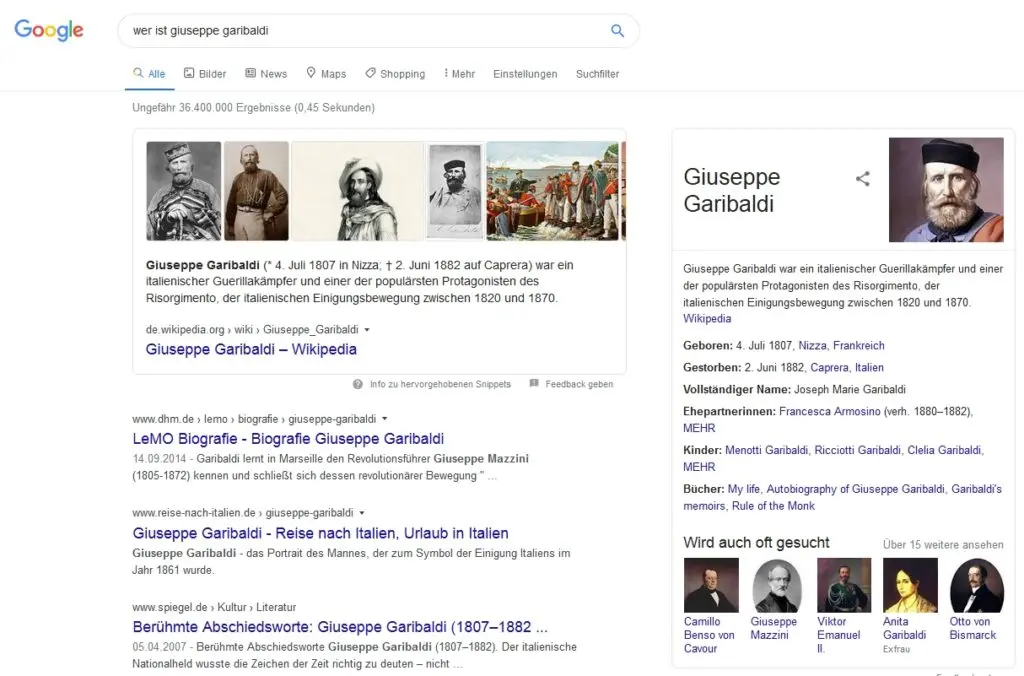Open the Maps tab

[326, 74]
